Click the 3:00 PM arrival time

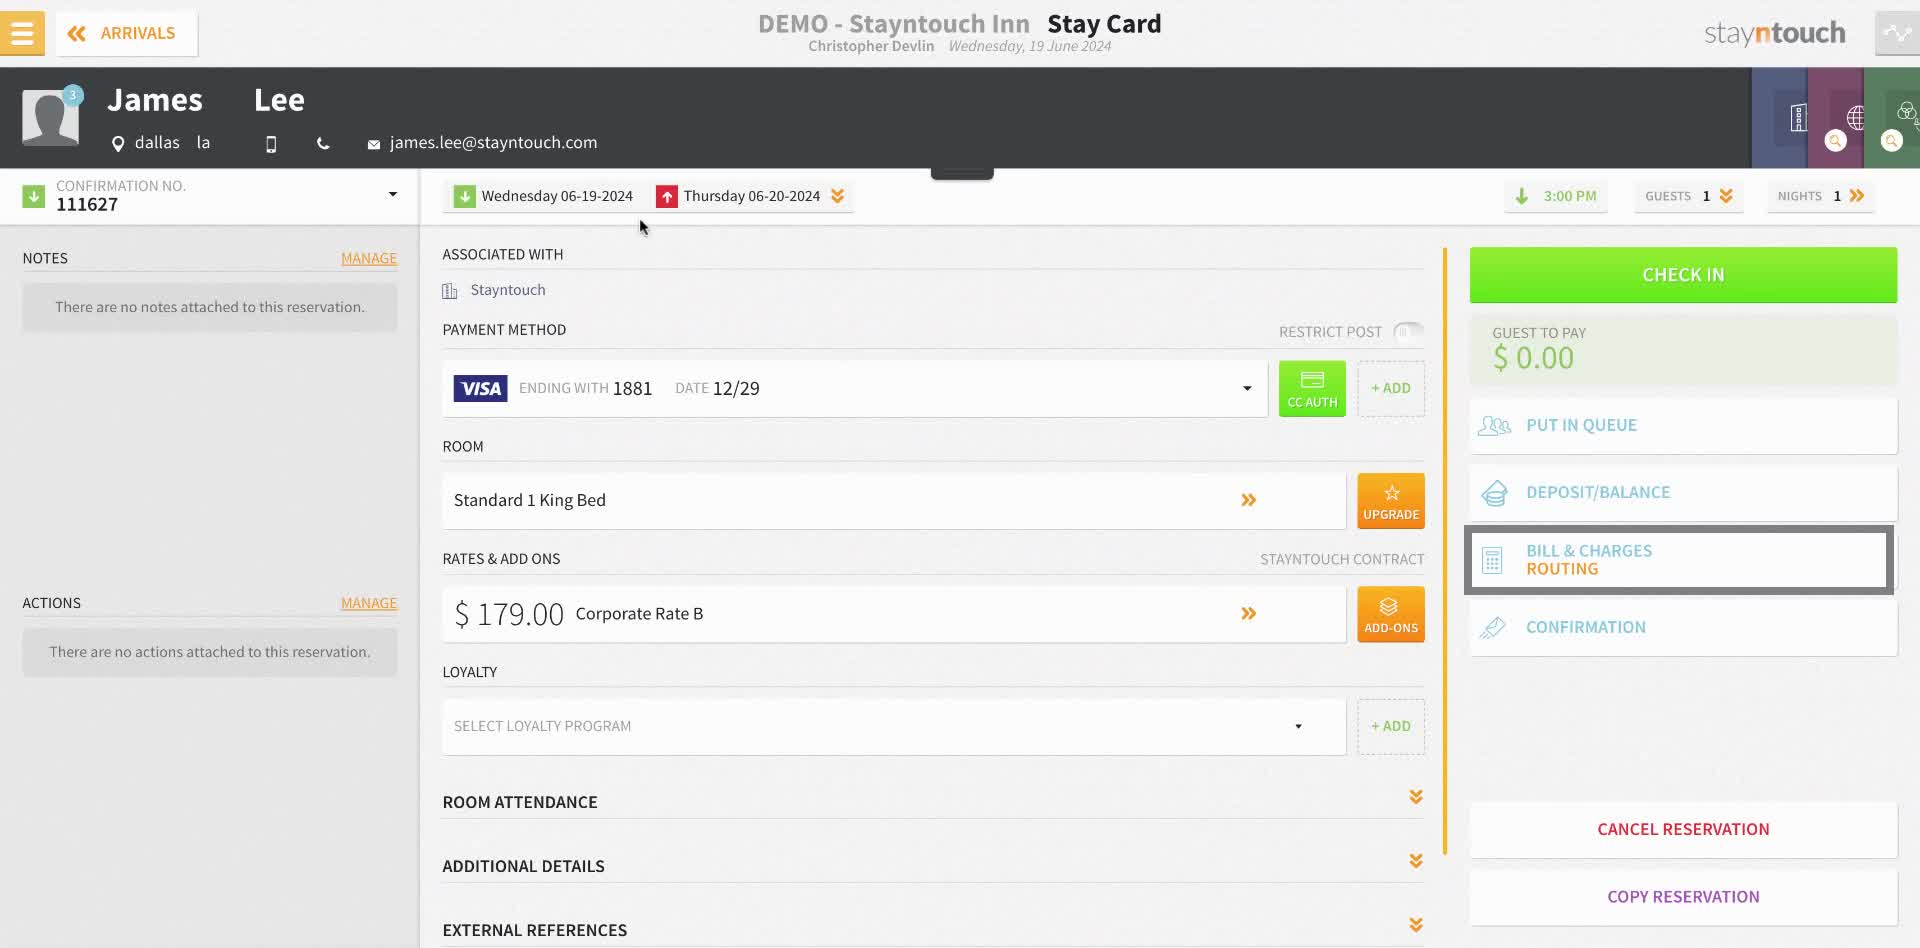click(x=1556, y=196)
